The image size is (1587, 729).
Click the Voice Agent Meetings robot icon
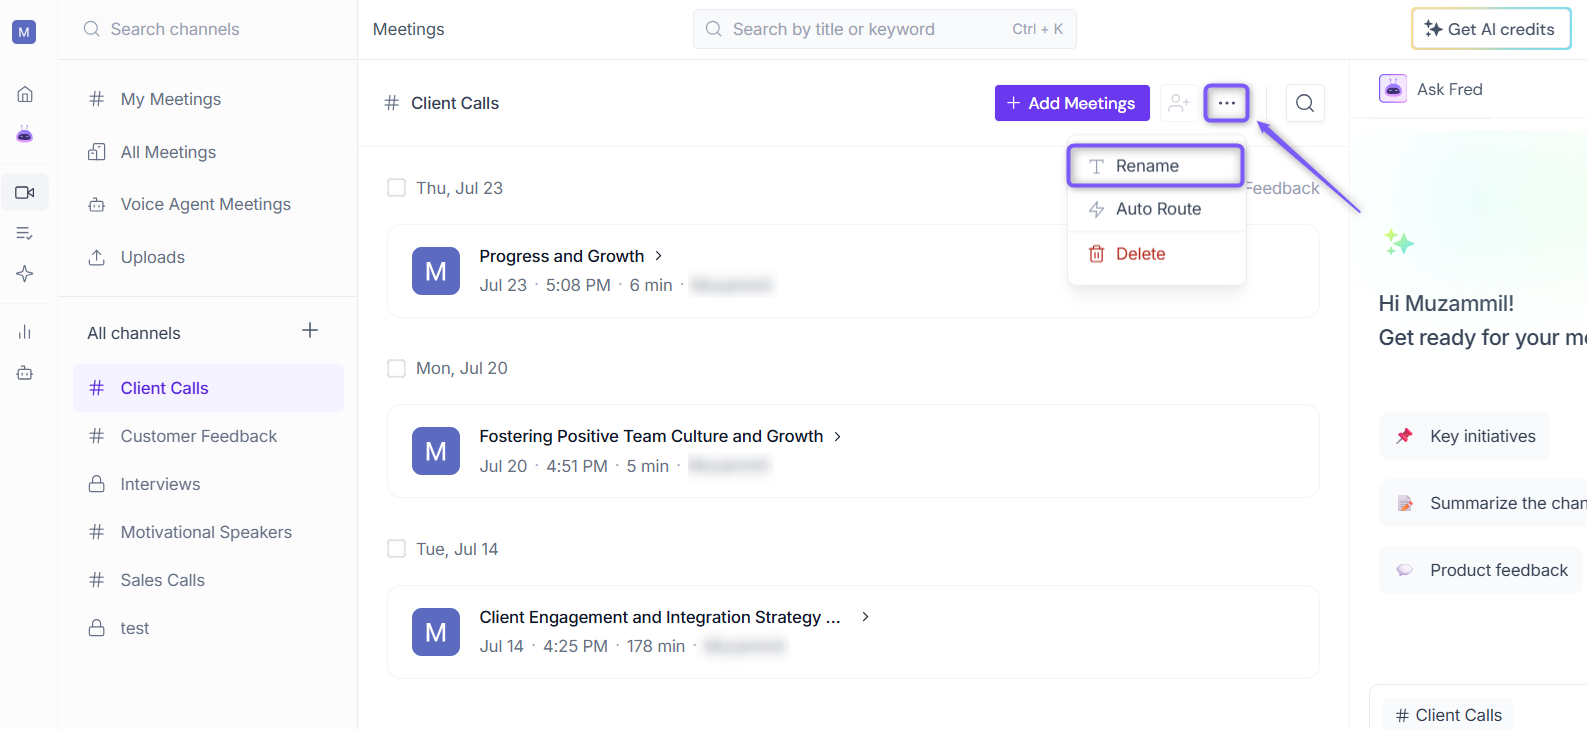(x=97, y=204)
